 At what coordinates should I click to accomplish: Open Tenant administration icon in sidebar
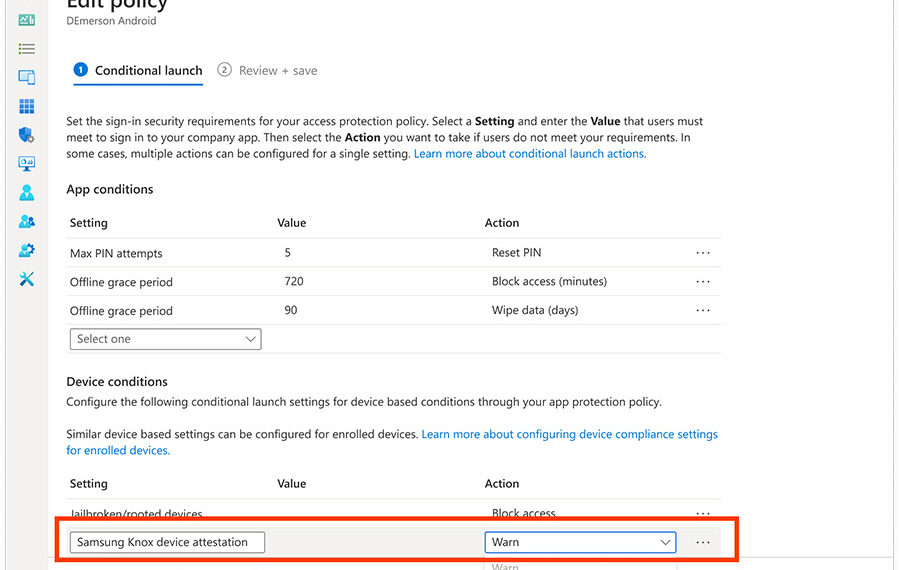click(x=26, y=250)
